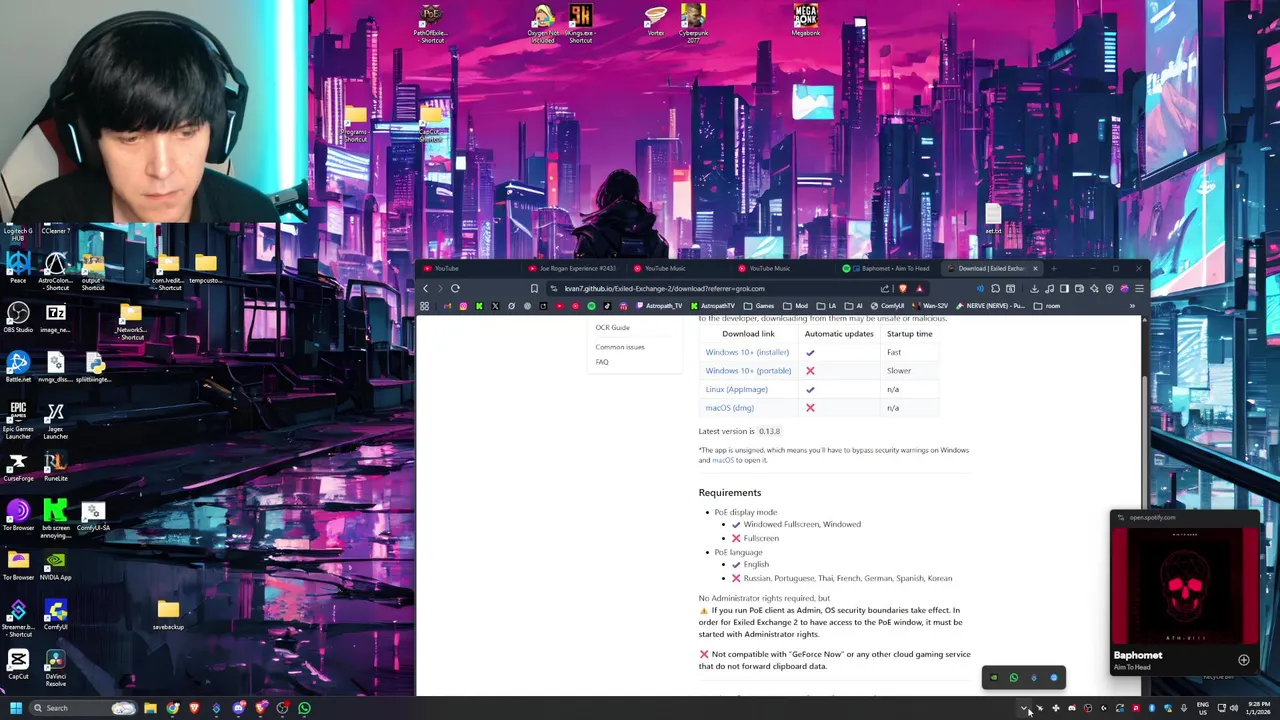This screenshot has width=1280, height=720.
Task: Open a new browser tab with plus button
Action: coord(1053,268)
